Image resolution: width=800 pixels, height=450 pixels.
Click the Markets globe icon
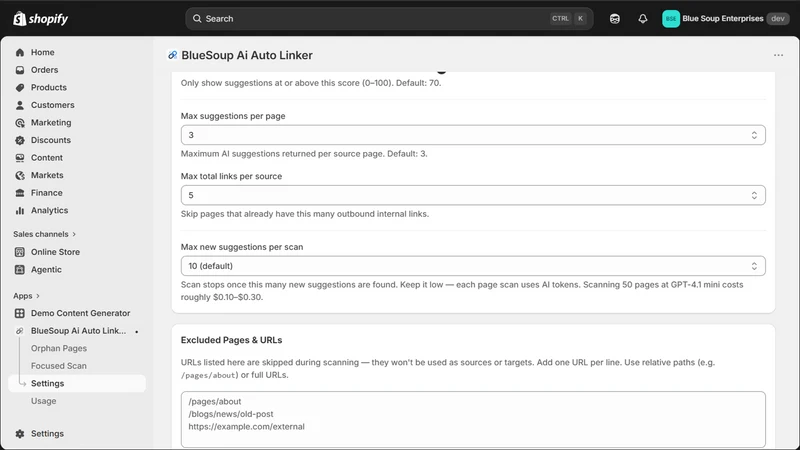coord(20,176)
